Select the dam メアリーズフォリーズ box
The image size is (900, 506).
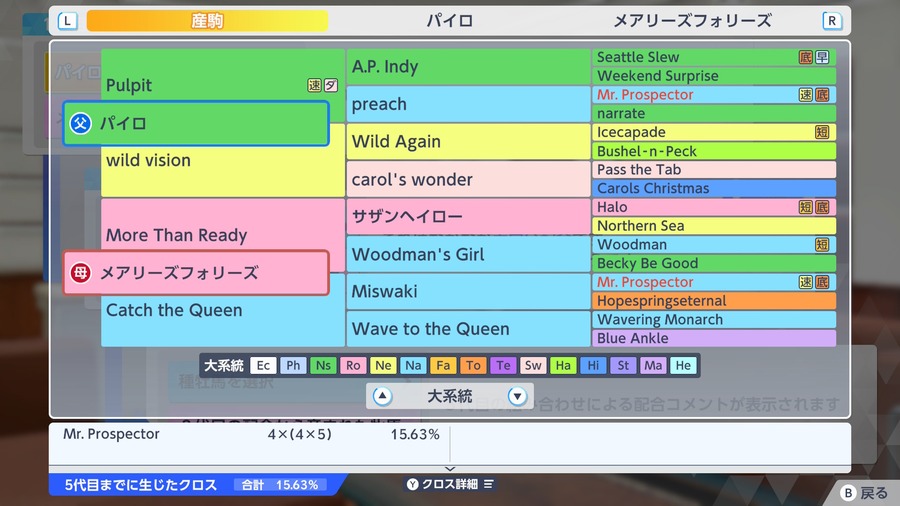[x=196, y=273]
